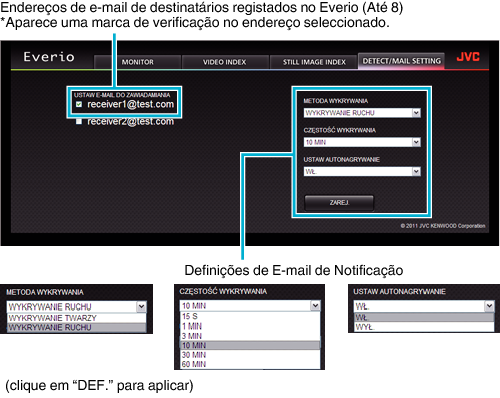500x398 pixels.
Task: Choose 30 MIN detection interval option
Action: pyautogui.click(x=250, y=355)
